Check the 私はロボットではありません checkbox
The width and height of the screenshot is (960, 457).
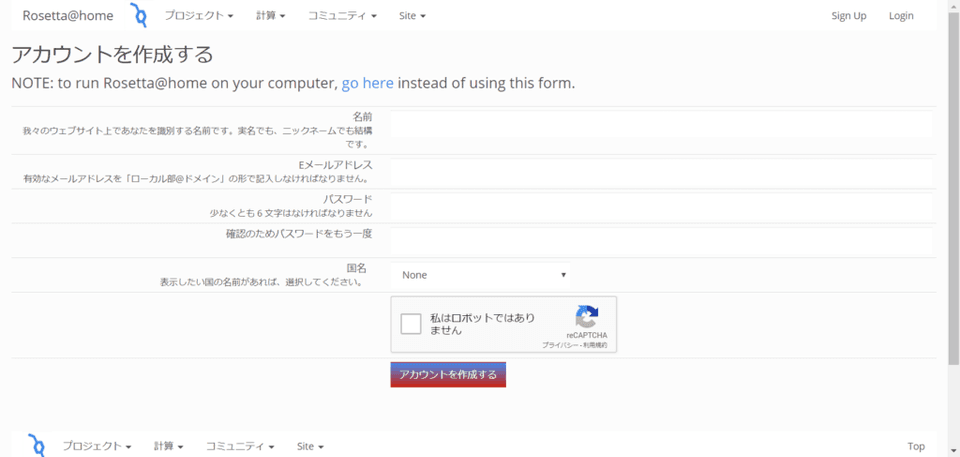[x=410, y=324]
